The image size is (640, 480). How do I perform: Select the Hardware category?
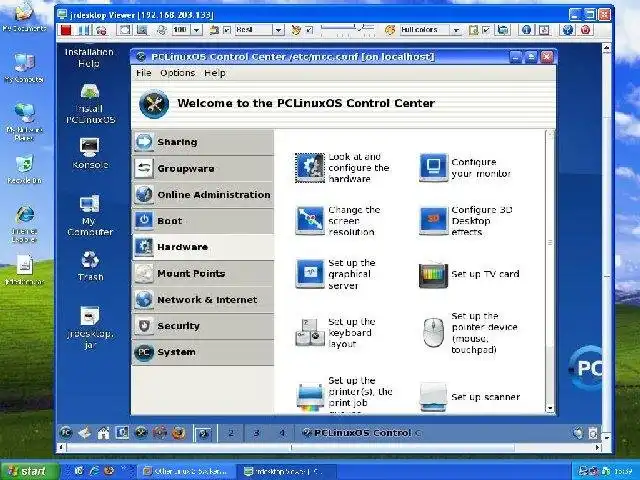coord(203,247)
